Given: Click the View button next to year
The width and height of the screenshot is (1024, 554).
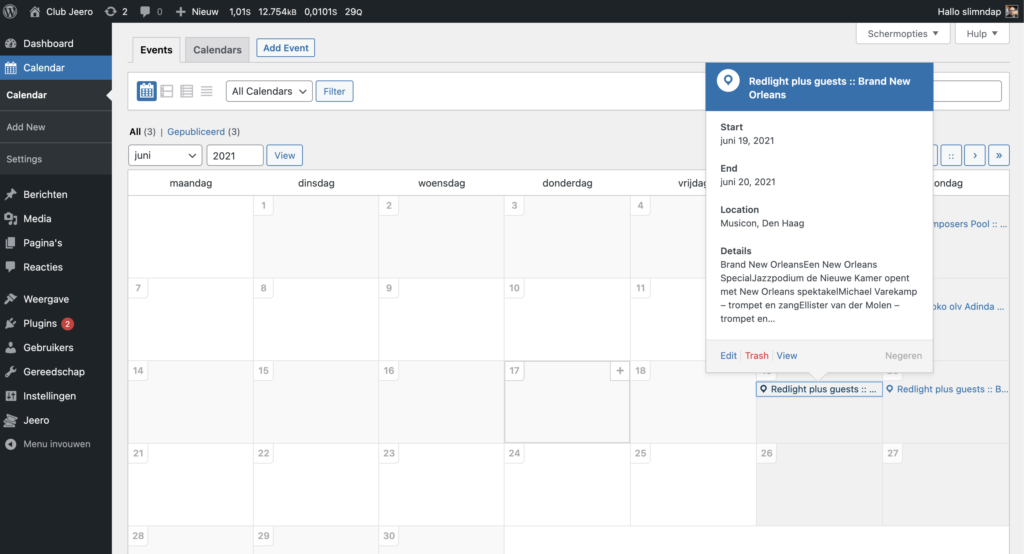Looking at the screenshot, I should click(284, 155).
